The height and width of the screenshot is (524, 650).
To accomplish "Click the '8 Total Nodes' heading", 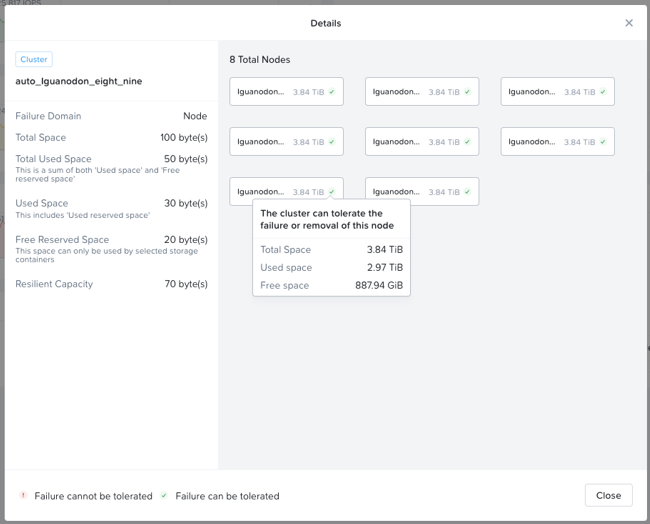I will pos(260,60).
